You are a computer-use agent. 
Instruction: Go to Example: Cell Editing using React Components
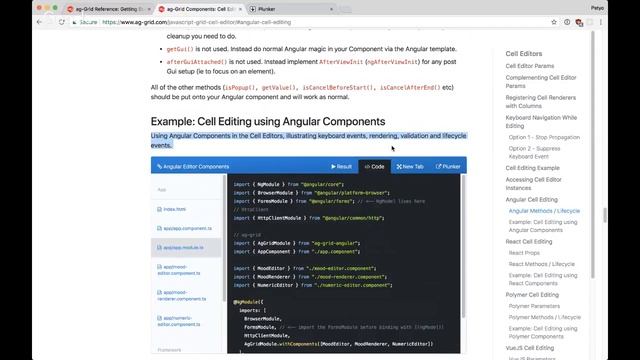click(x=543, y=279)
